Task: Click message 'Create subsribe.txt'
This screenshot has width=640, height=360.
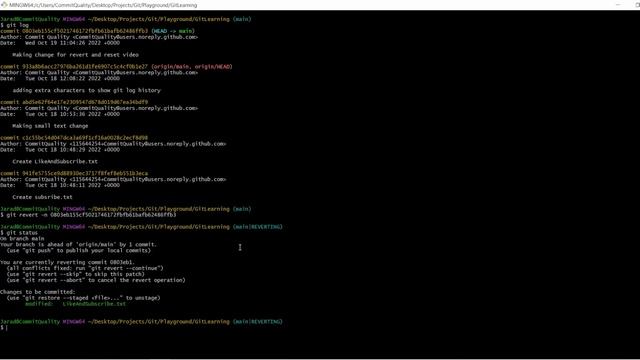Action: point(42,197)
